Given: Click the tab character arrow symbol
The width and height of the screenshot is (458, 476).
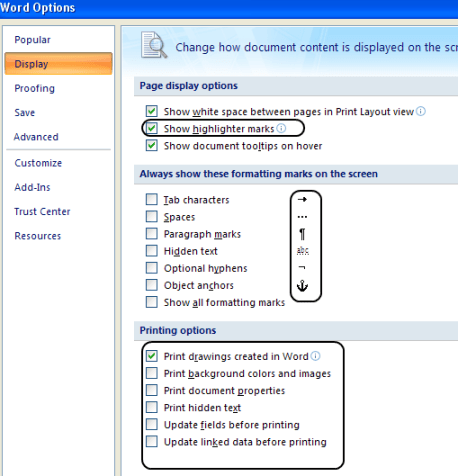Looking at the screenshot, I should [x=302, y=199].
